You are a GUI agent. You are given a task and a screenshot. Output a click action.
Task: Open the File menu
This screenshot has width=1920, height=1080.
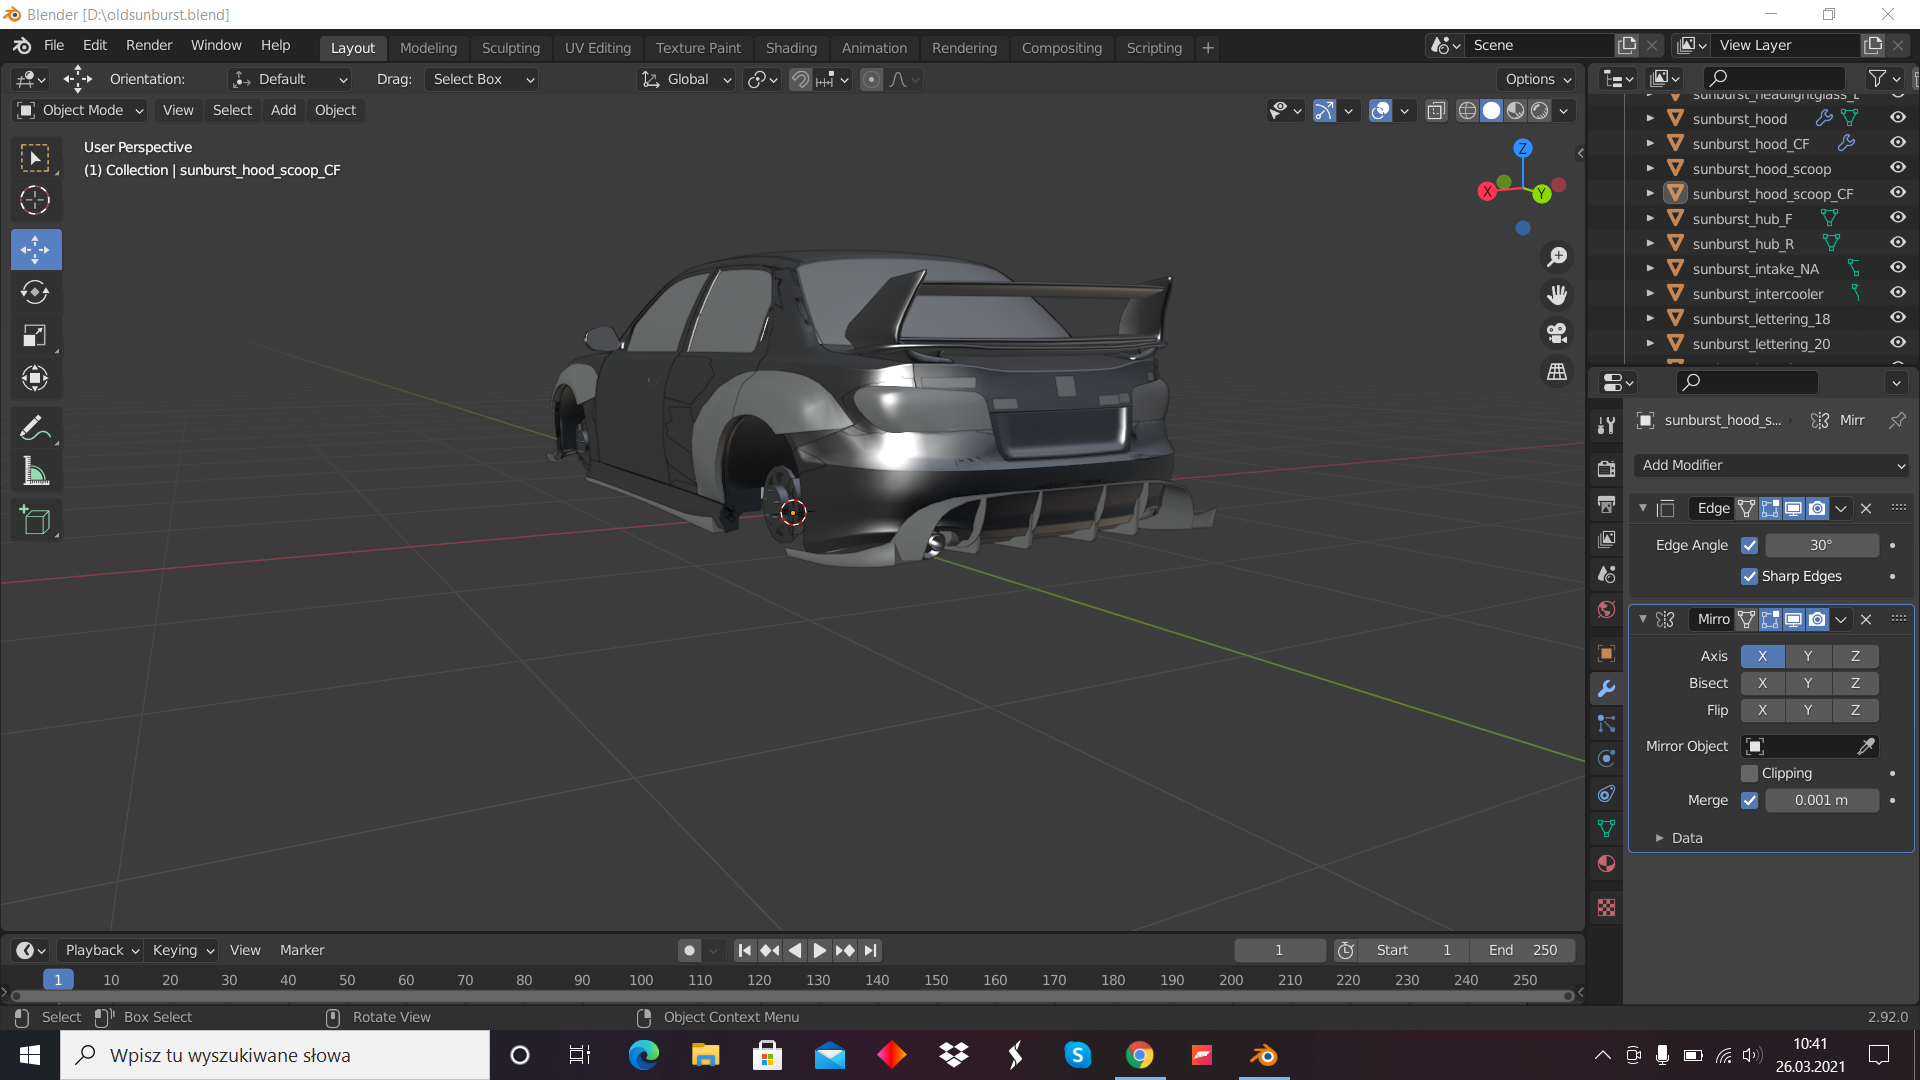pyautogui.click(x=54, y=45)
